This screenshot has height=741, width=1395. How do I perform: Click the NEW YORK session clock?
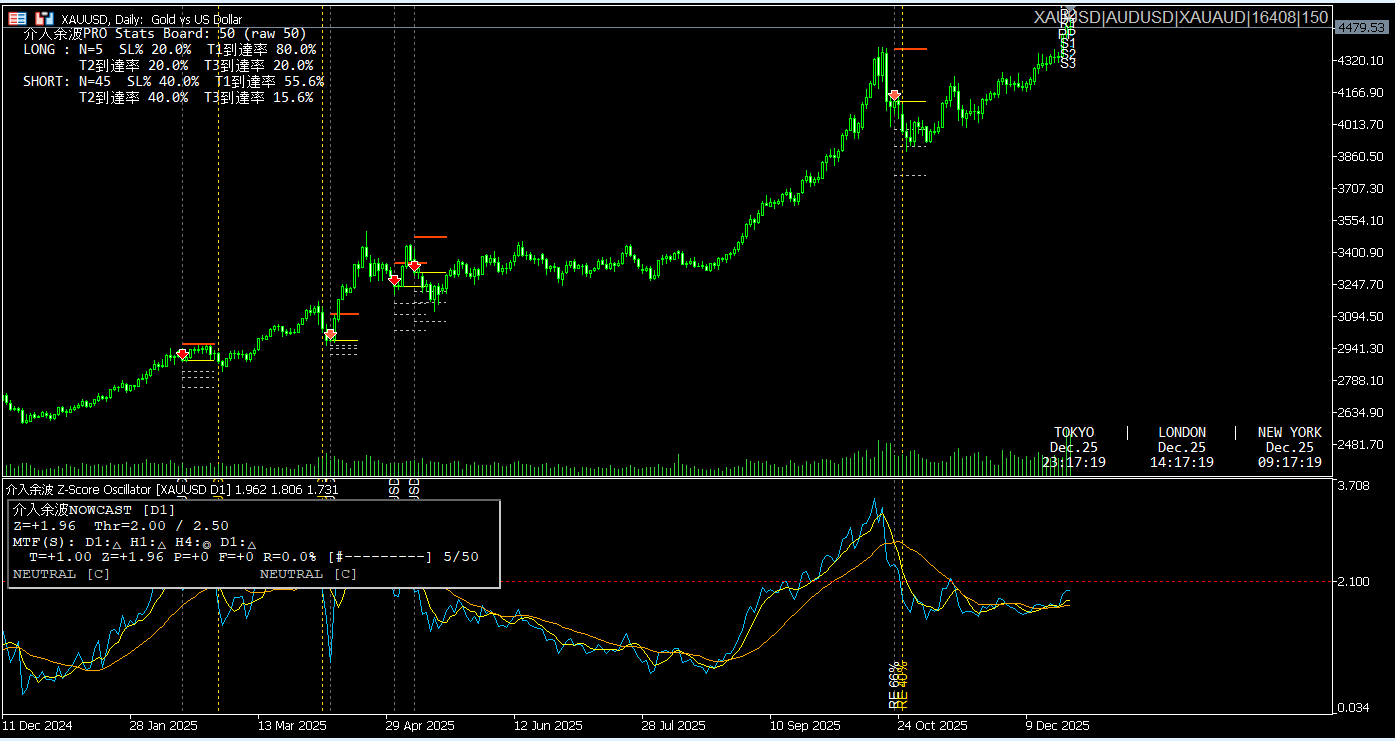pos(1290,447)
